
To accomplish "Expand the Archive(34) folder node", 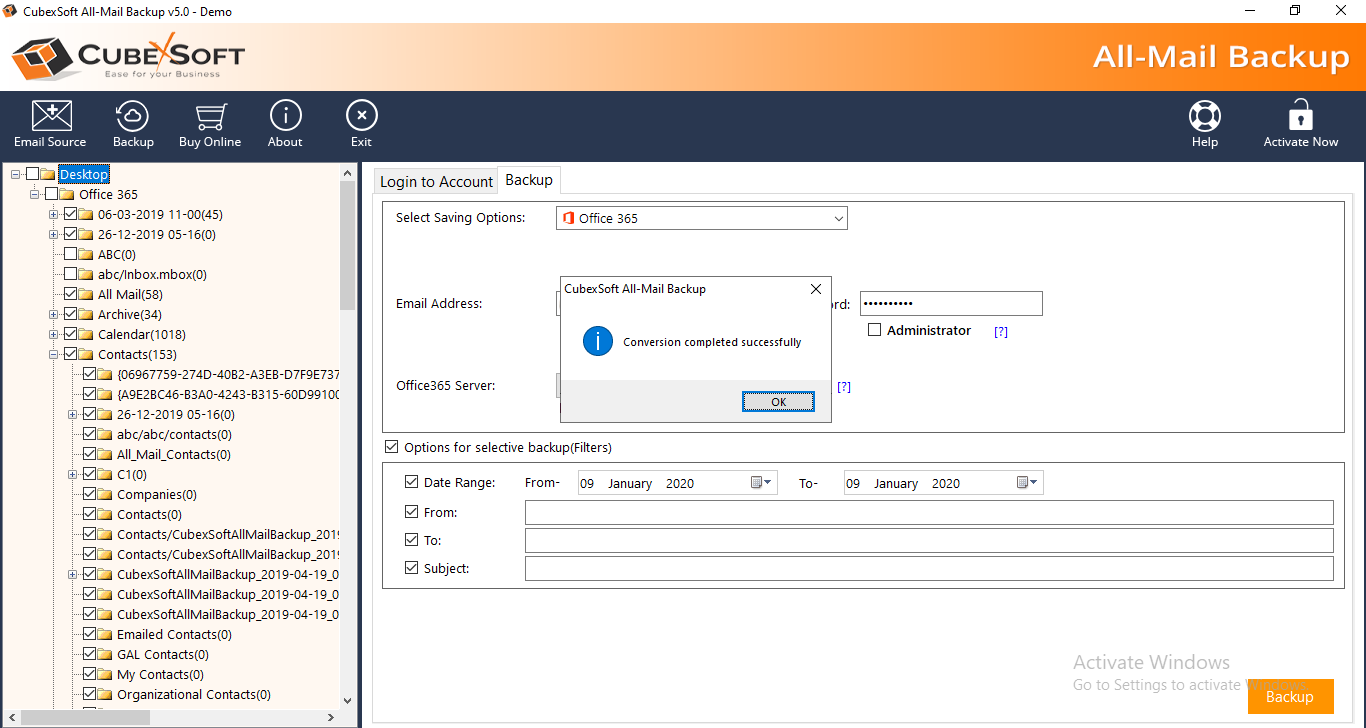I will tap(54, 314).
